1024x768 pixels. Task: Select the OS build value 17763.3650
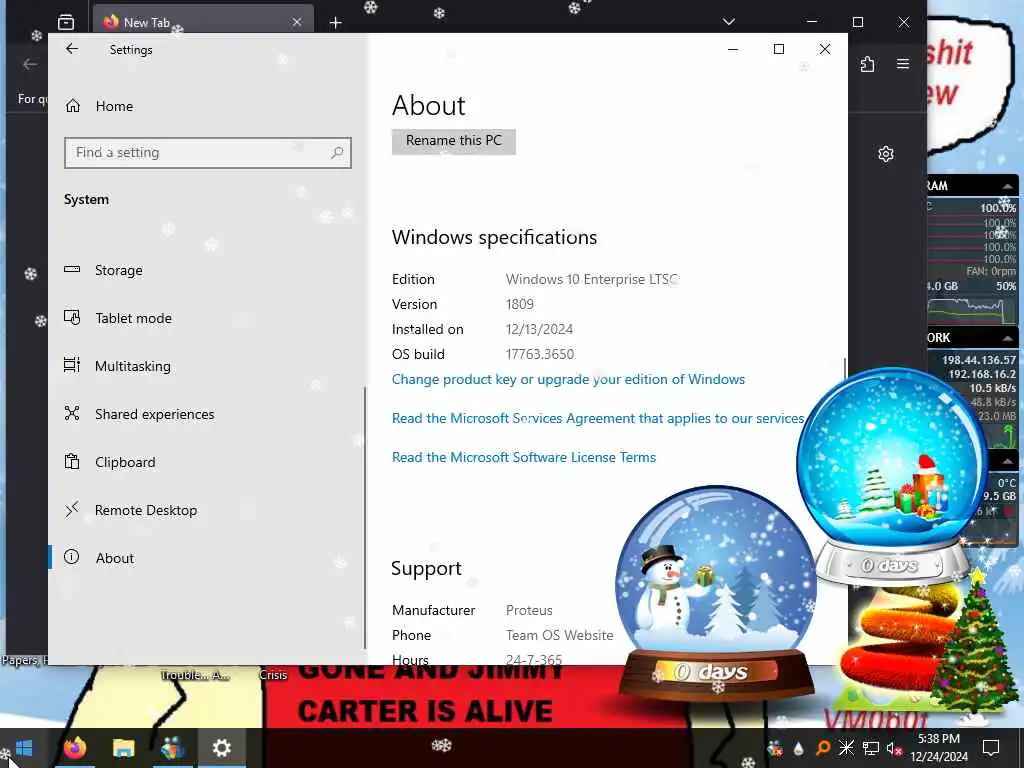tap(540, 354)
